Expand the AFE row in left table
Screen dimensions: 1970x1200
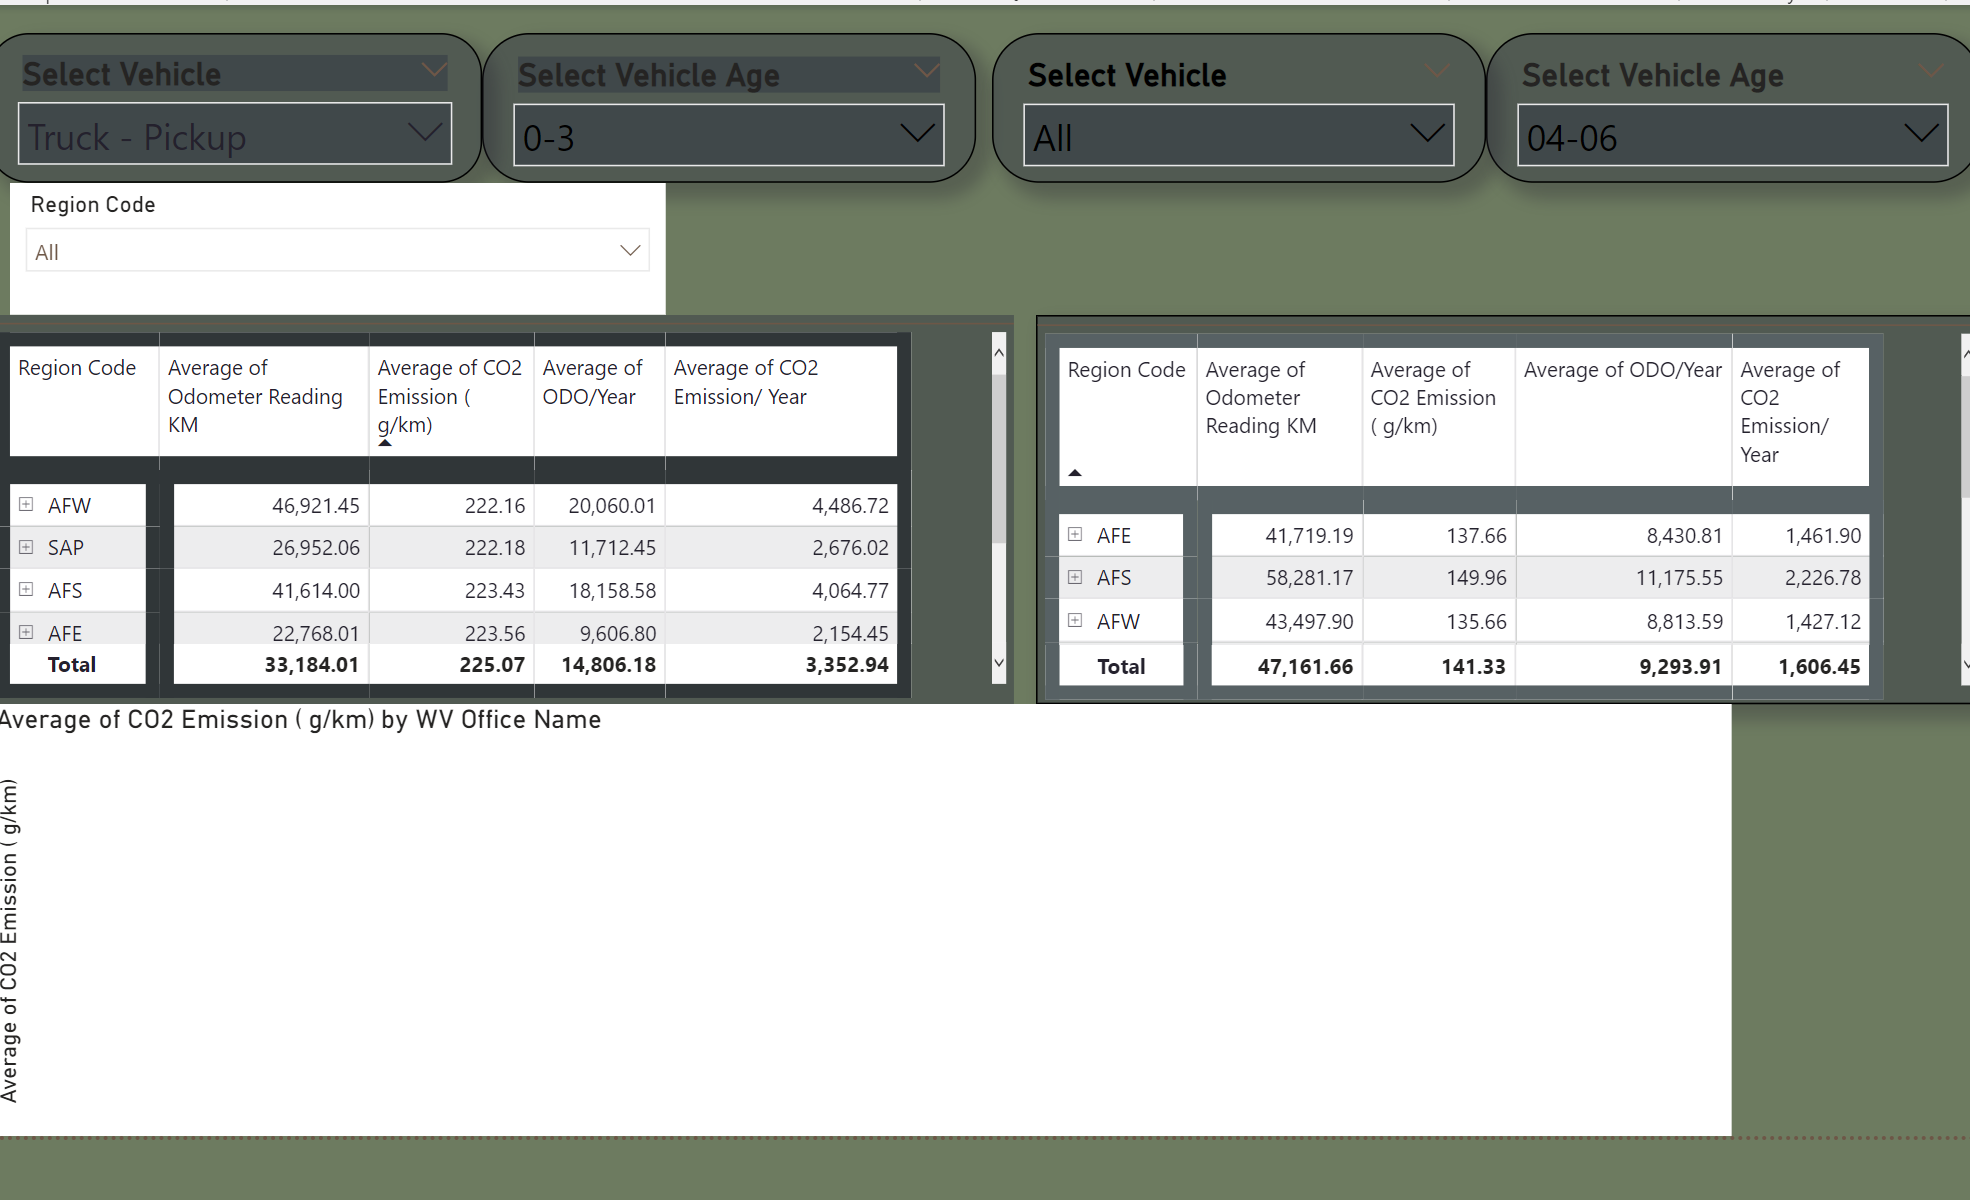[26, 632]
